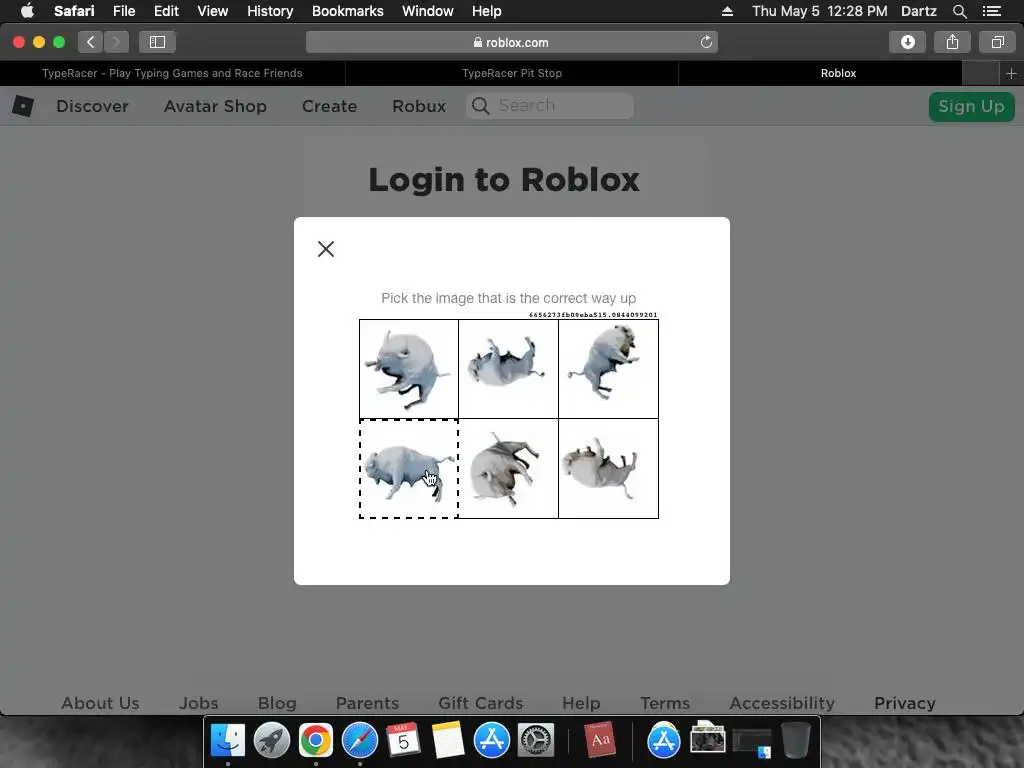Open the History menu
1024x768 pixels.
point(270,11)
